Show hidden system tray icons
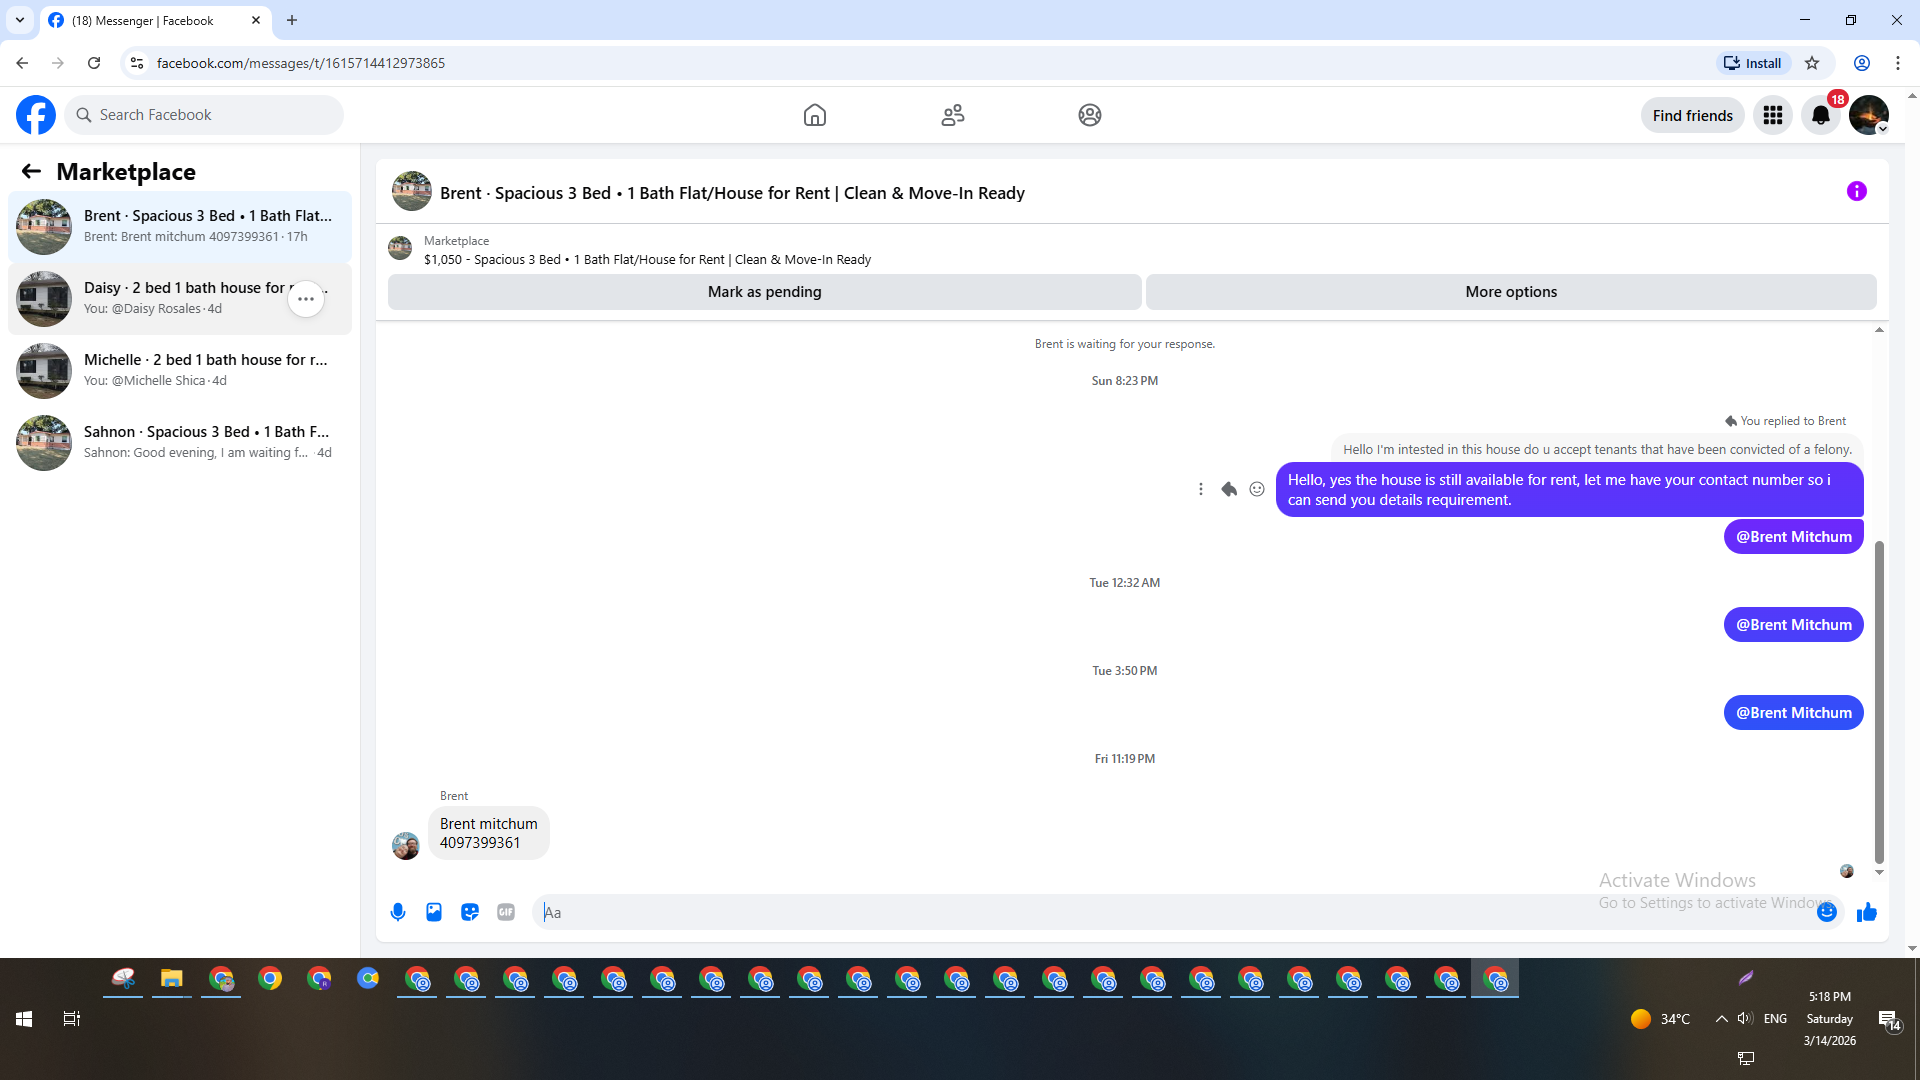Screen dimensions: 1920x1080 1721,1019
